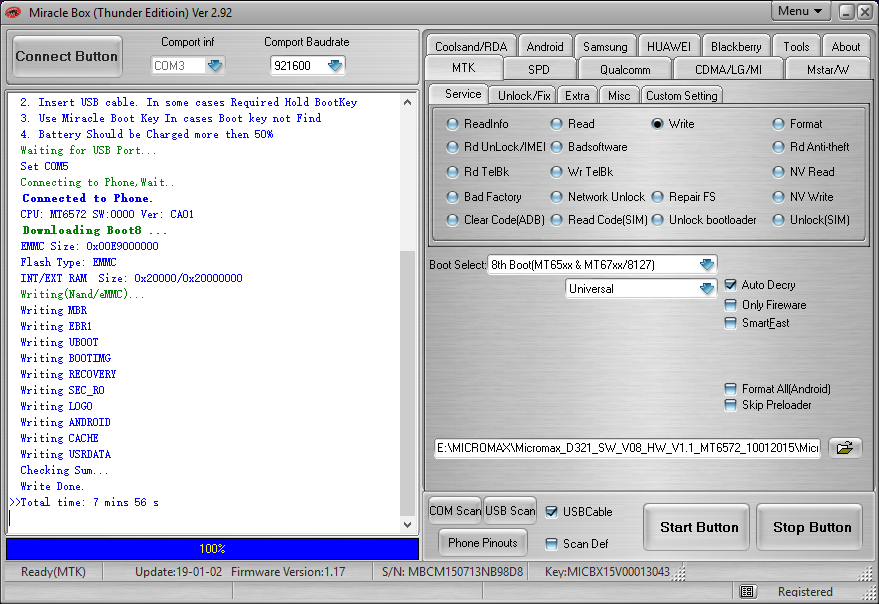This screenshot has height=604, width=879.
Task: Click the log scroll-up arrow
Action: (408, 102)
